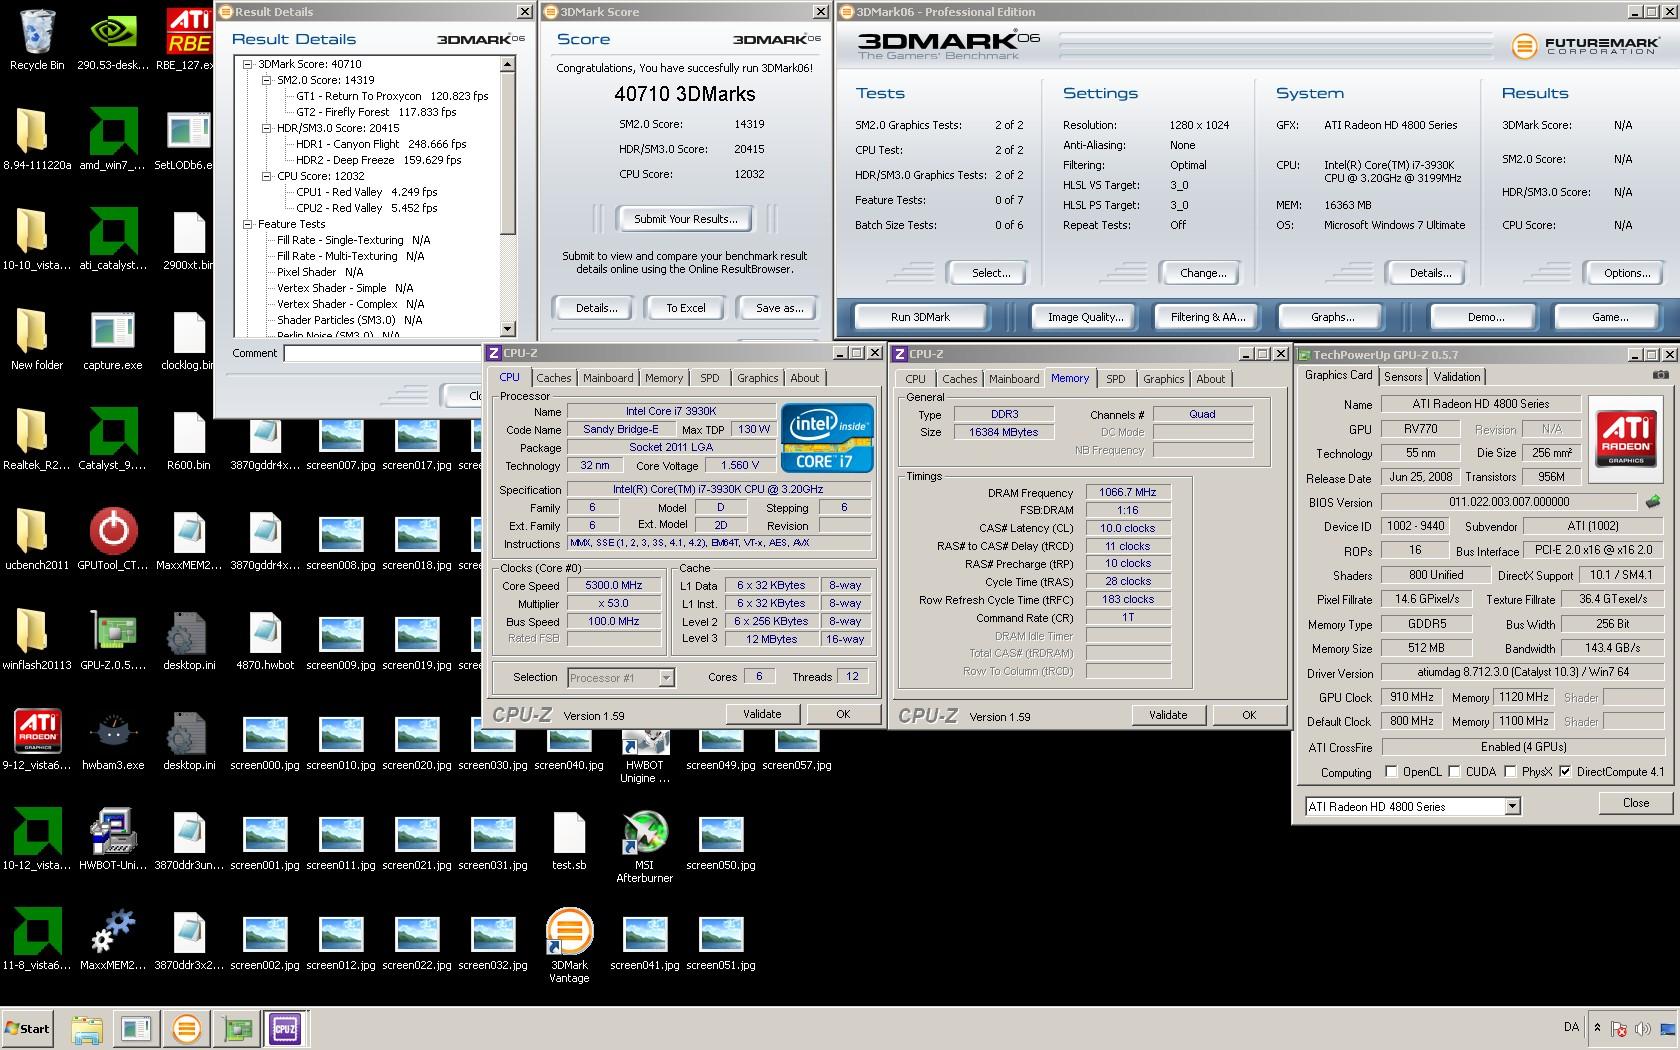Click the GPU-Z taskbar icon
Image resolution: width=1680 pixels, height=1050 pixels.
tap(236, 1029)
